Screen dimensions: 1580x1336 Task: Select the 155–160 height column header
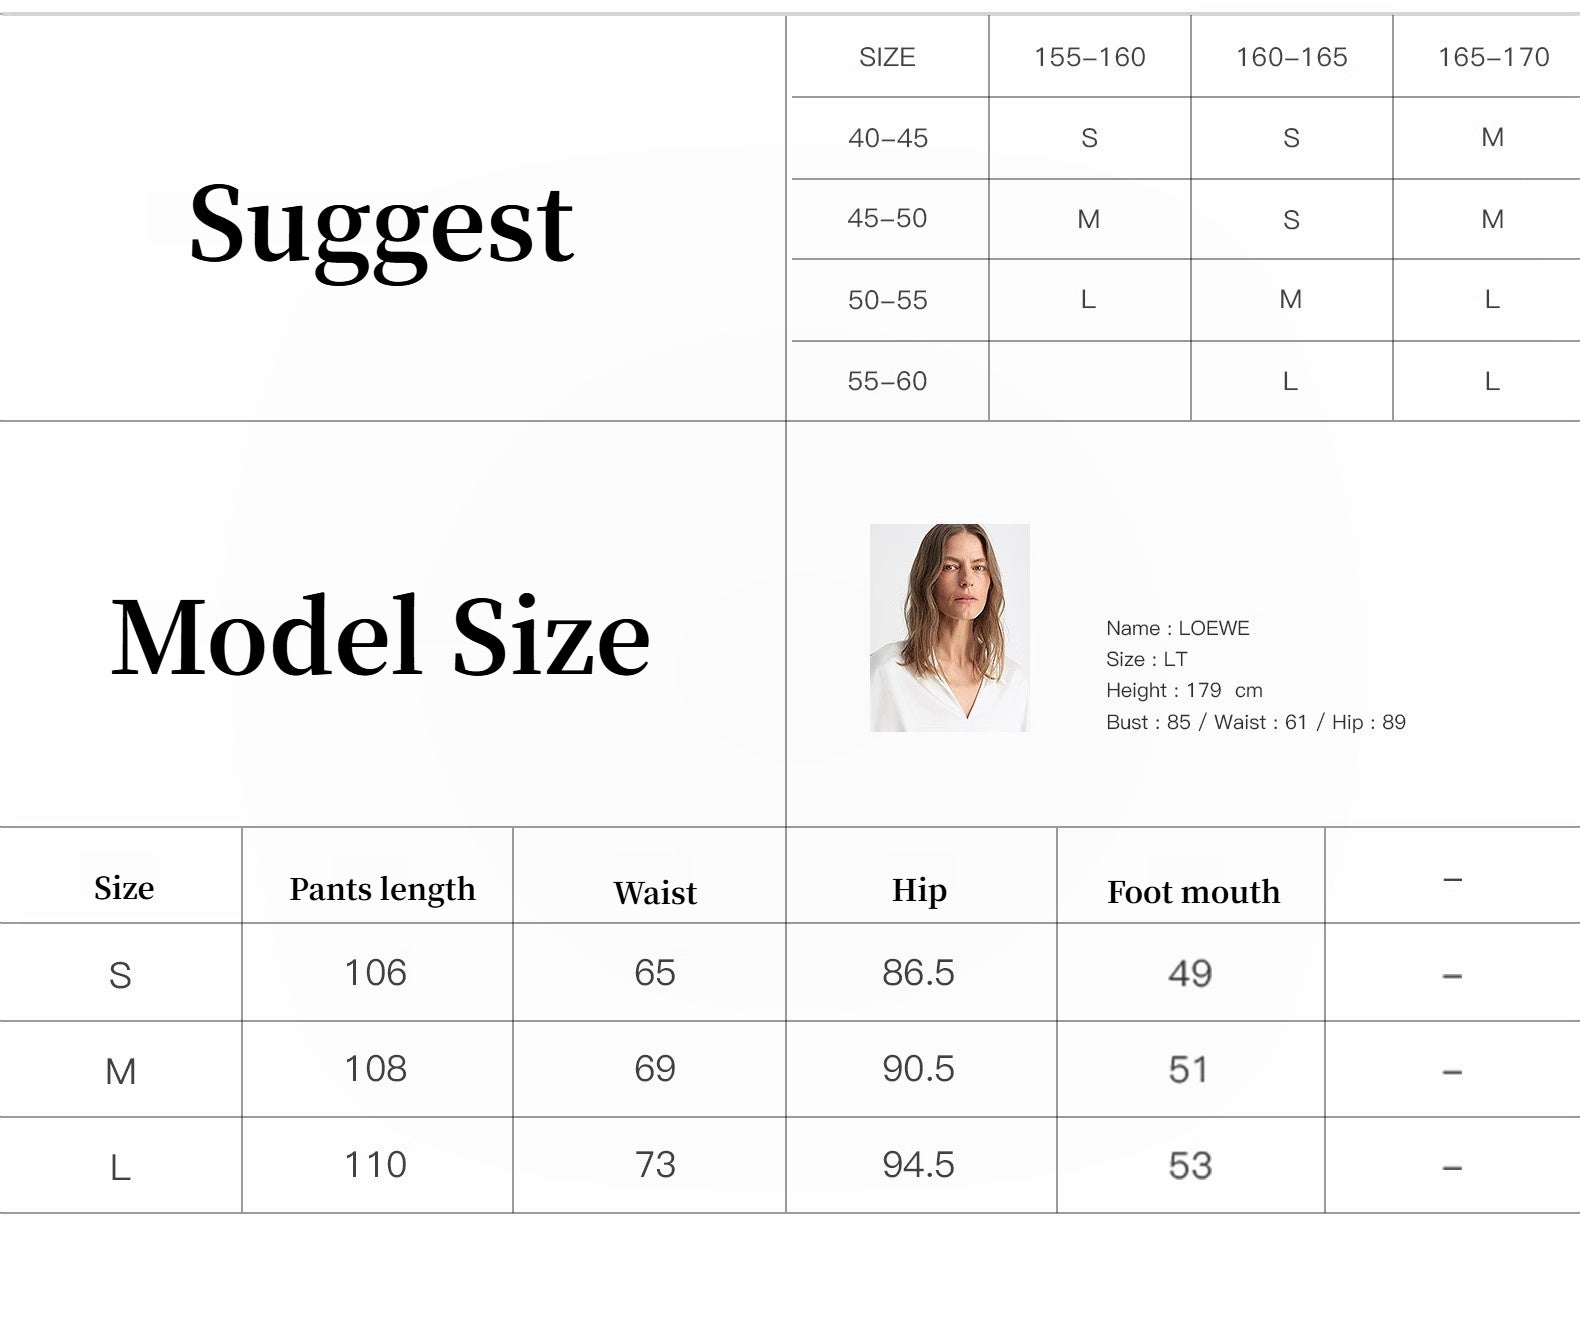point(1089,57)
